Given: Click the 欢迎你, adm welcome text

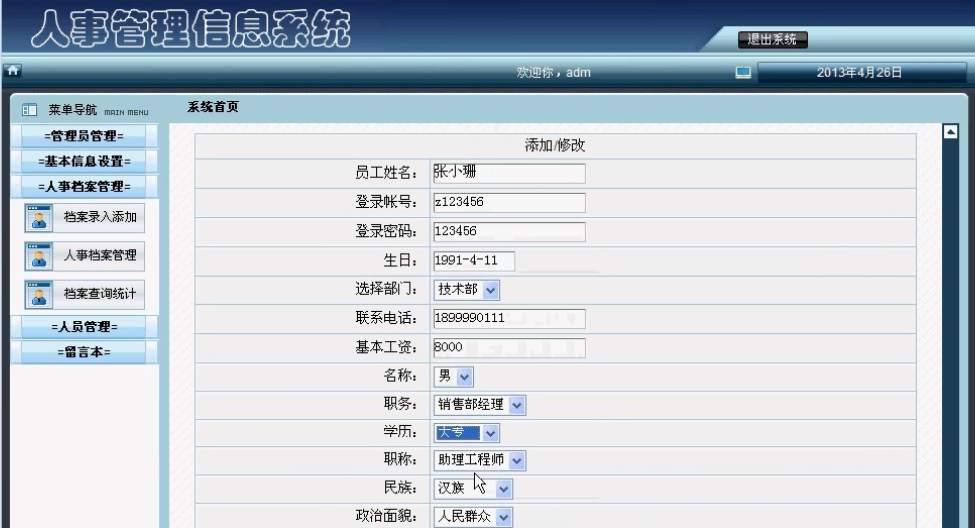Looking at the screenshot, I should [x=553, y=73].
